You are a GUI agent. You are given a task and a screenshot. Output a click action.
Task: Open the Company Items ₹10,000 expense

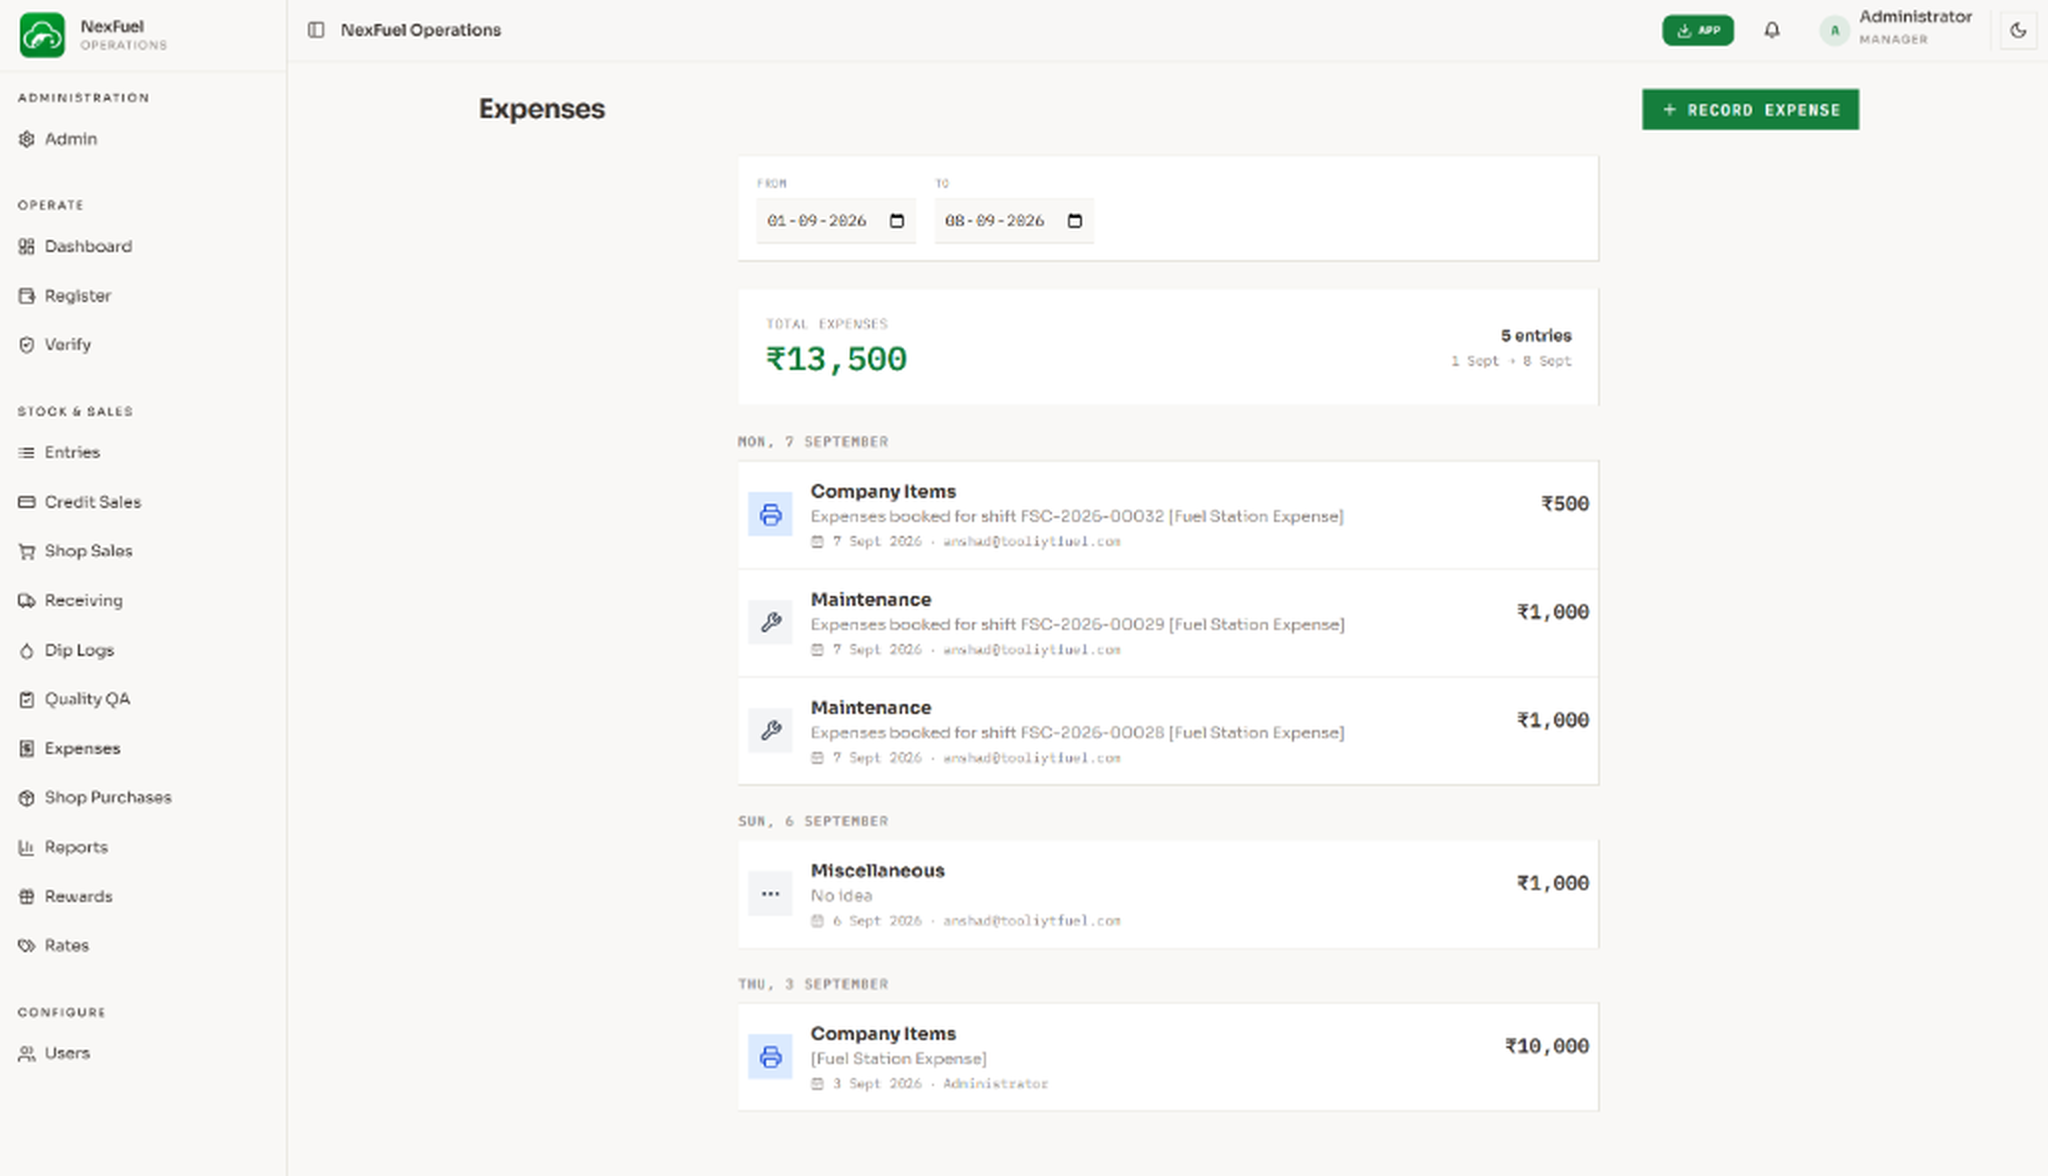pyautogui.click(x=1168, y=1057)
